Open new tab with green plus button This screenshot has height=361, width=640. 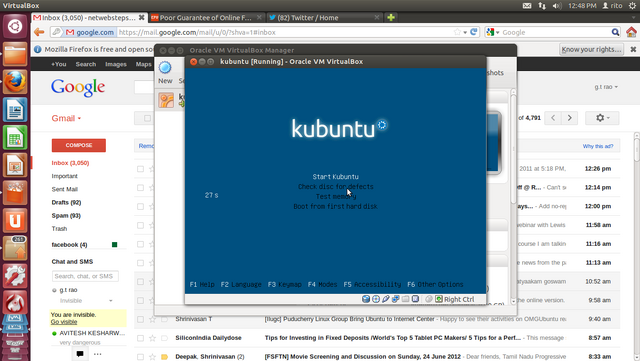pos(391,17)
